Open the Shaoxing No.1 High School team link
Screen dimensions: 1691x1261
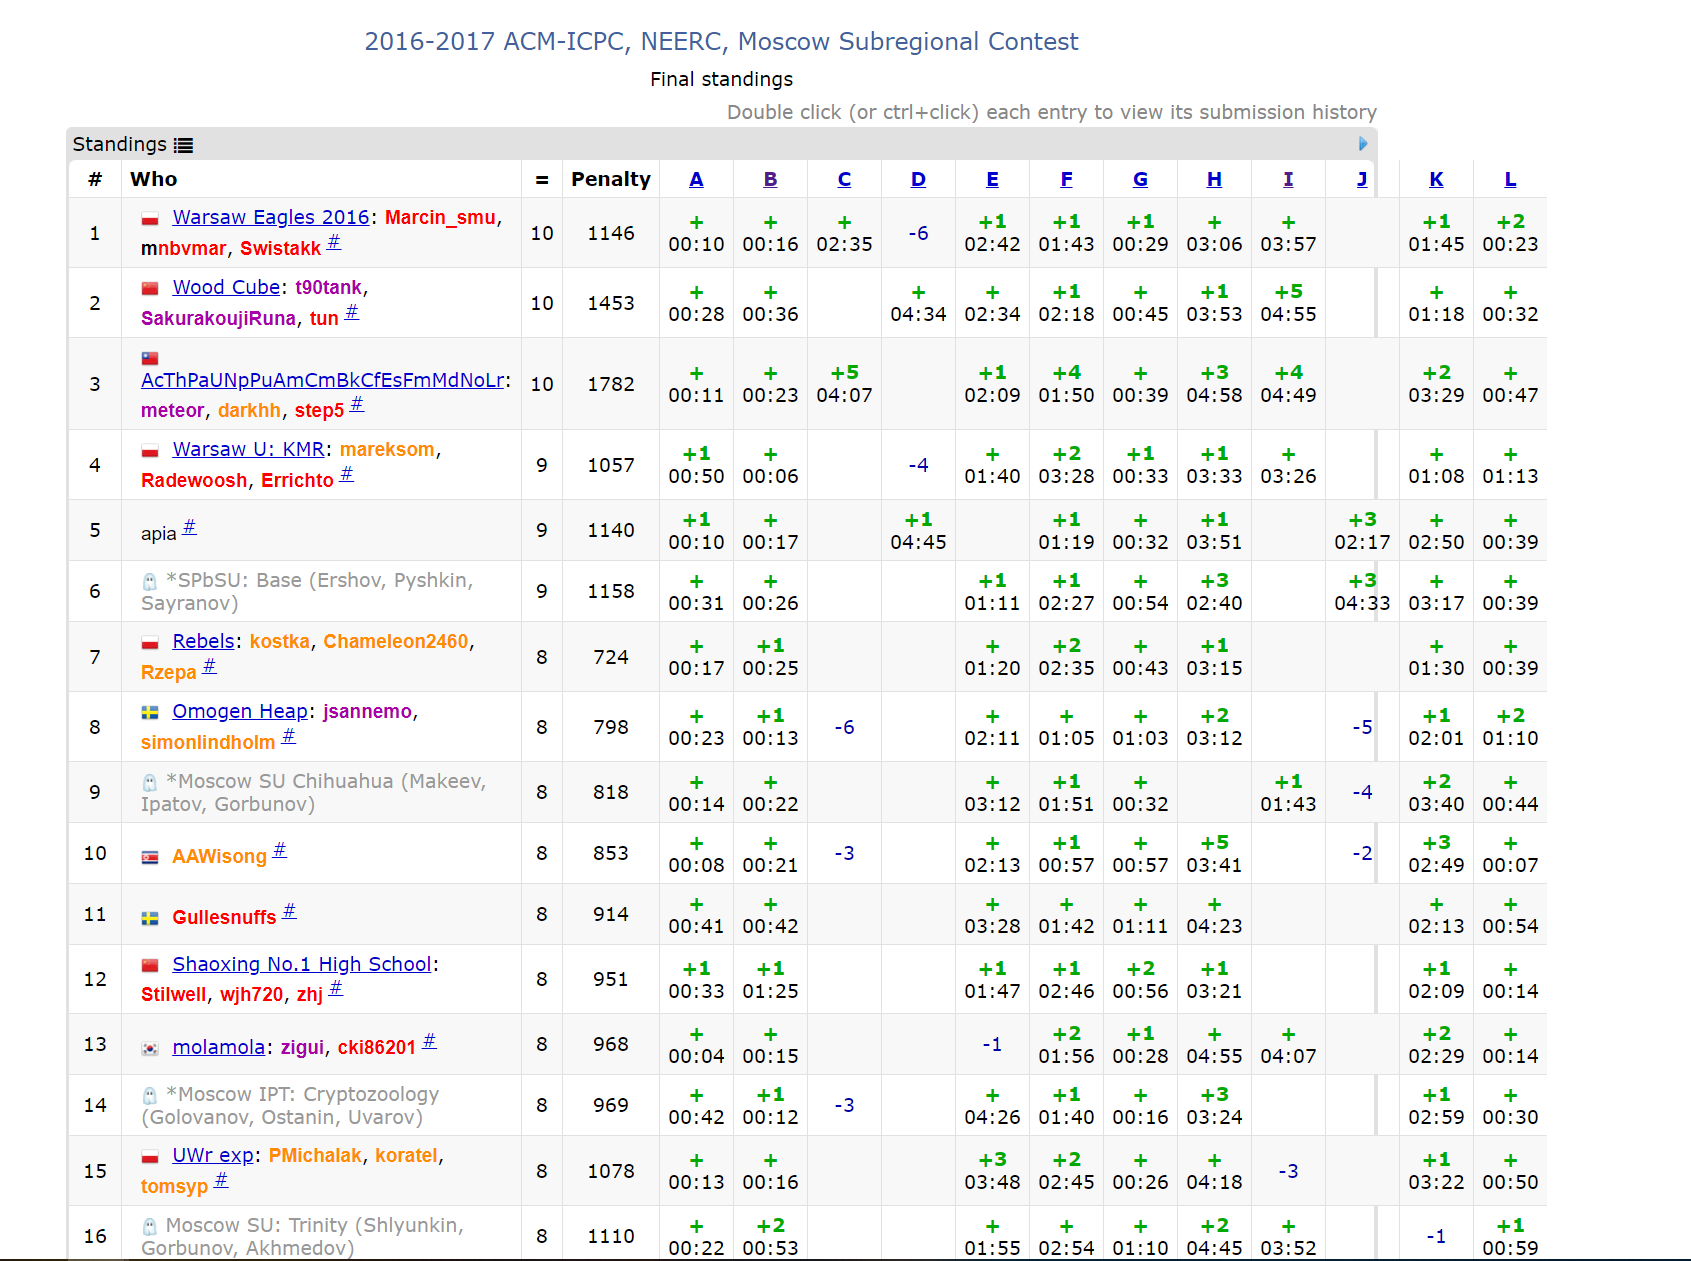301,964
